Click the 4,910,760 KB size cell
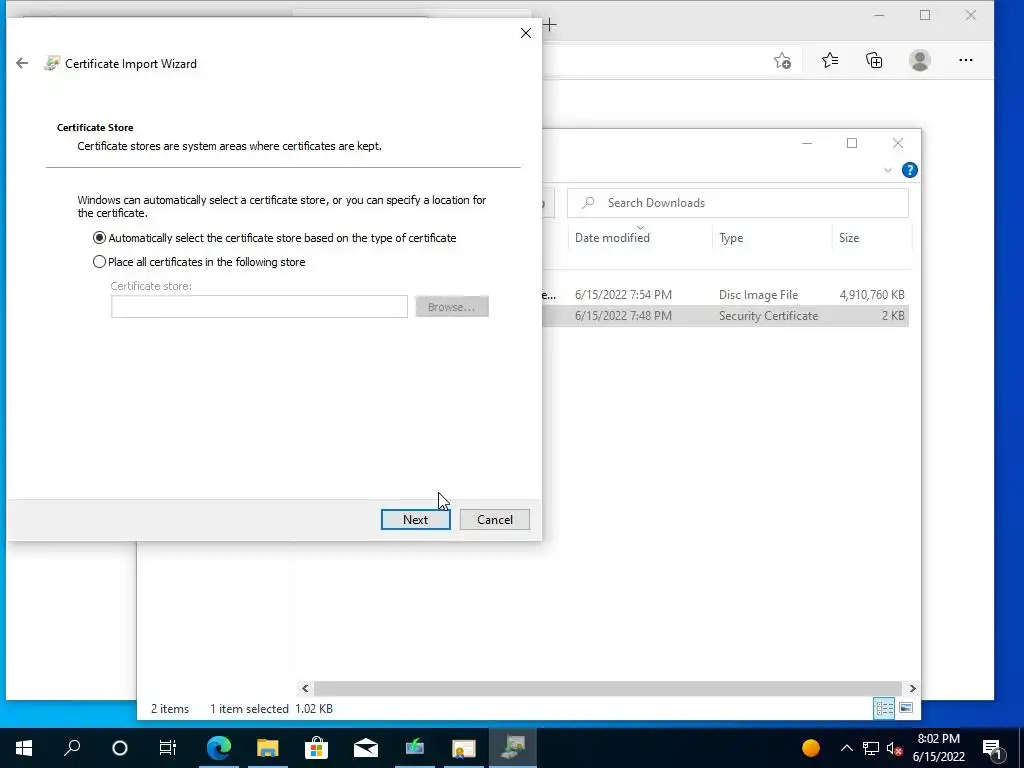The height and width of the screenshot is (768, 1024). (x=872, y=295)
